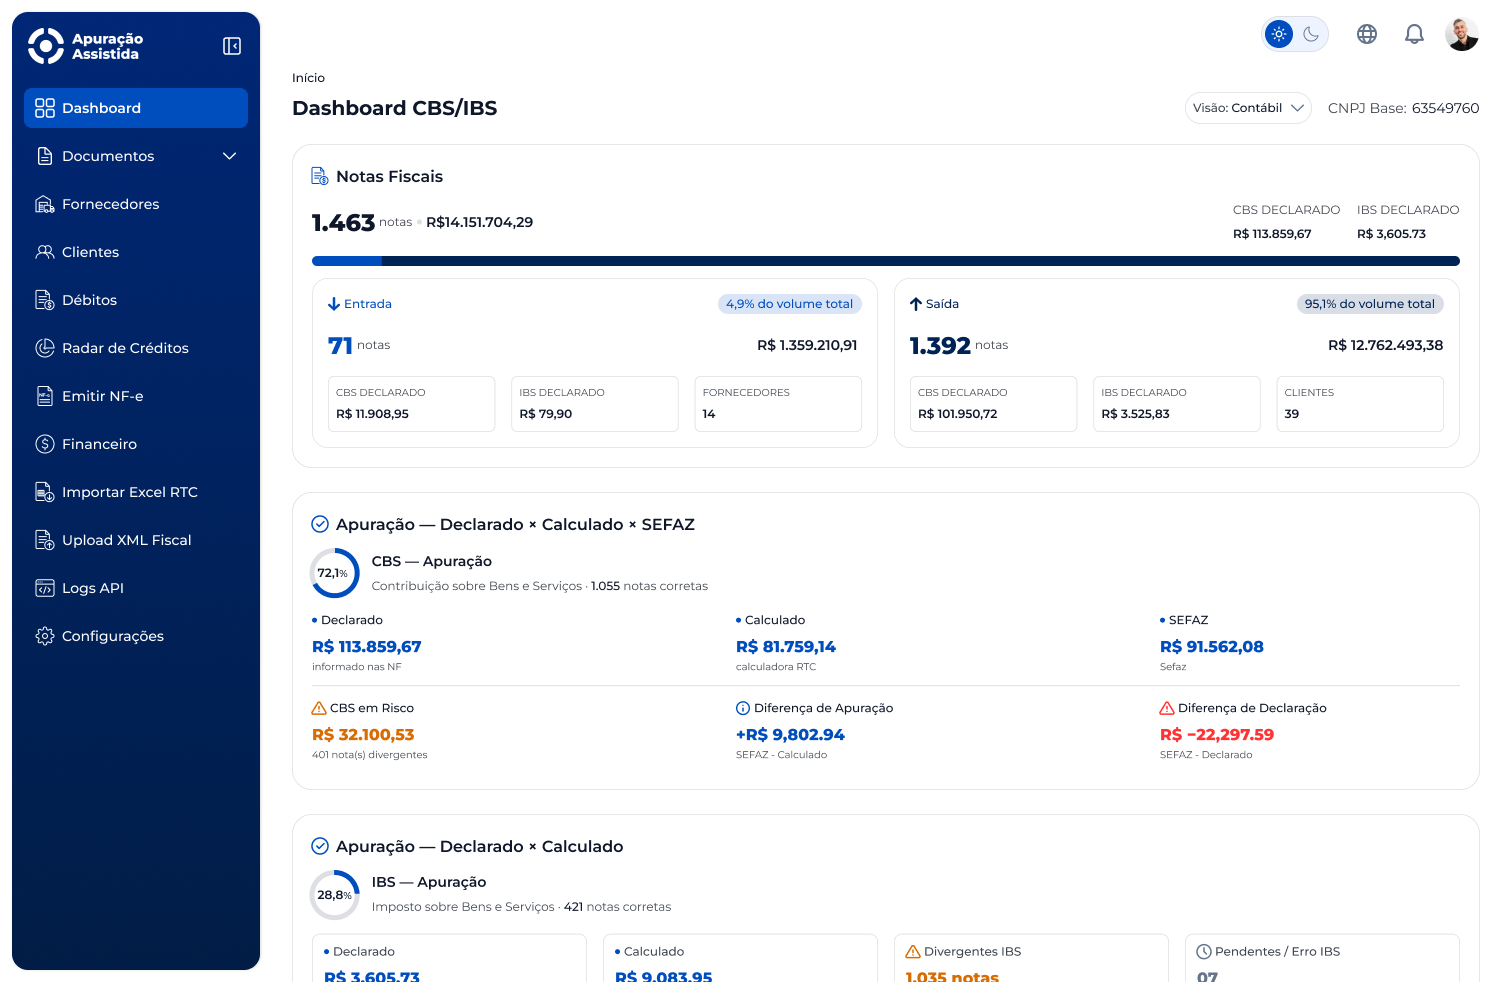Click the difference value +R$ 9,802.94

pyautogui.click(x=790, y=735)
